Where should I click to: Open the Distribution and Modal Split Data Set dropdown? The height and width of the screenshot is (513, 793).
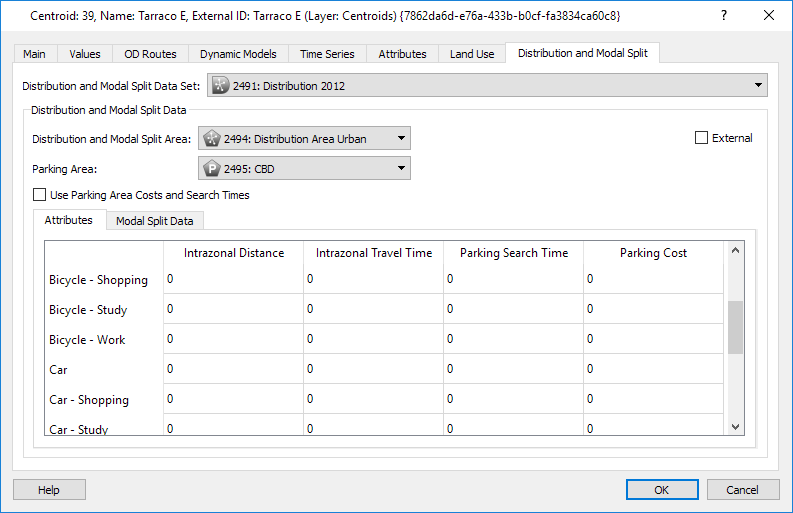[487, 86]
